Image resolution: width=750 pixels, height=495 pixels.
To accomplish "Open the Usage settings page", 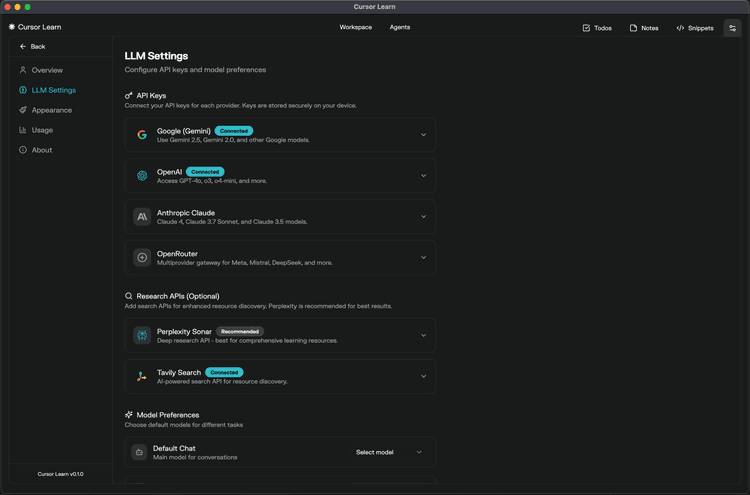I will pyautogui.click(x=42, y=130).
